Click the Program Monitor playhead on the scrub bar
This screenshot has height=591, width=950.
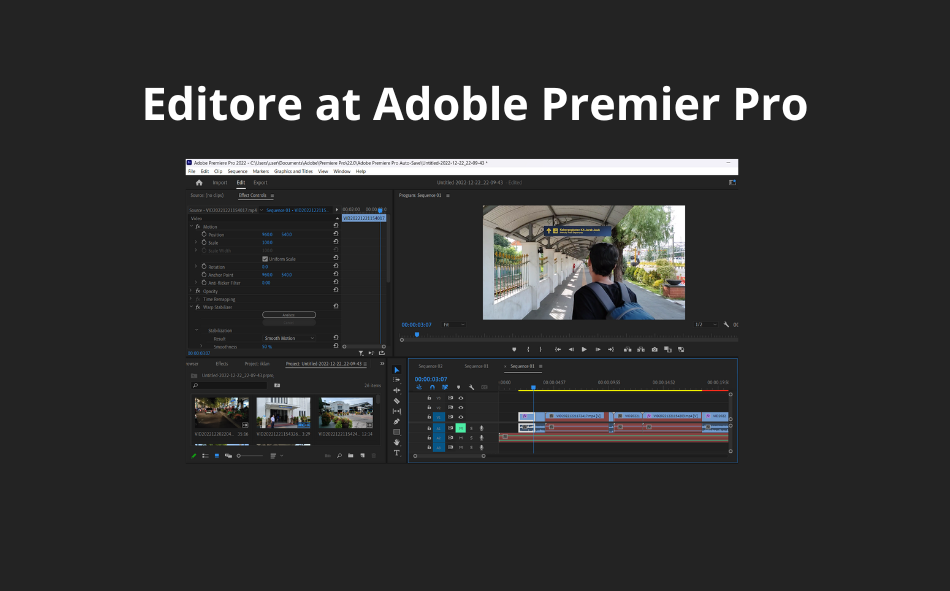(x=417, y=334)
